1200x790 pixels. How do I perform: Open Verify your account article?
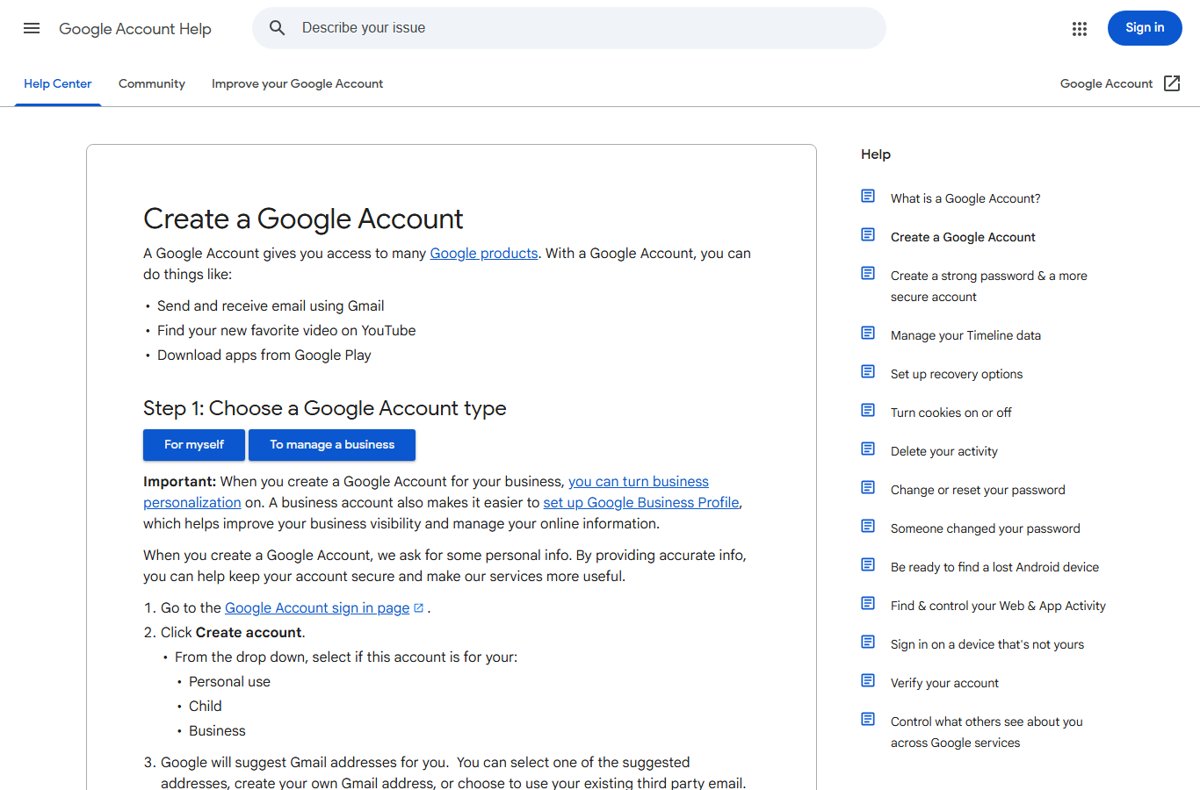pyautogui.click(x=945, y=683)
